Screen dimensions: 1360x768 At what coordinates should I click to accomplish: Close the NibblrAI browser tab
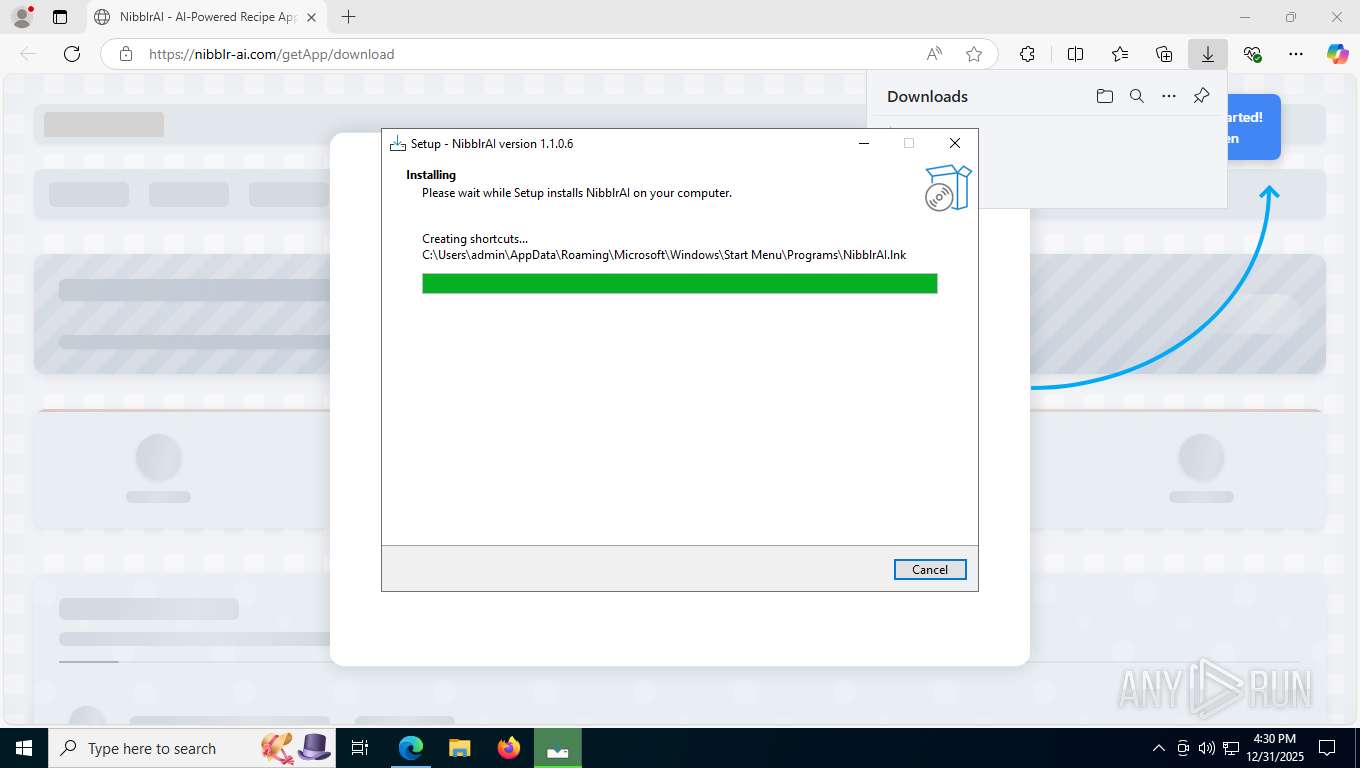311,17
